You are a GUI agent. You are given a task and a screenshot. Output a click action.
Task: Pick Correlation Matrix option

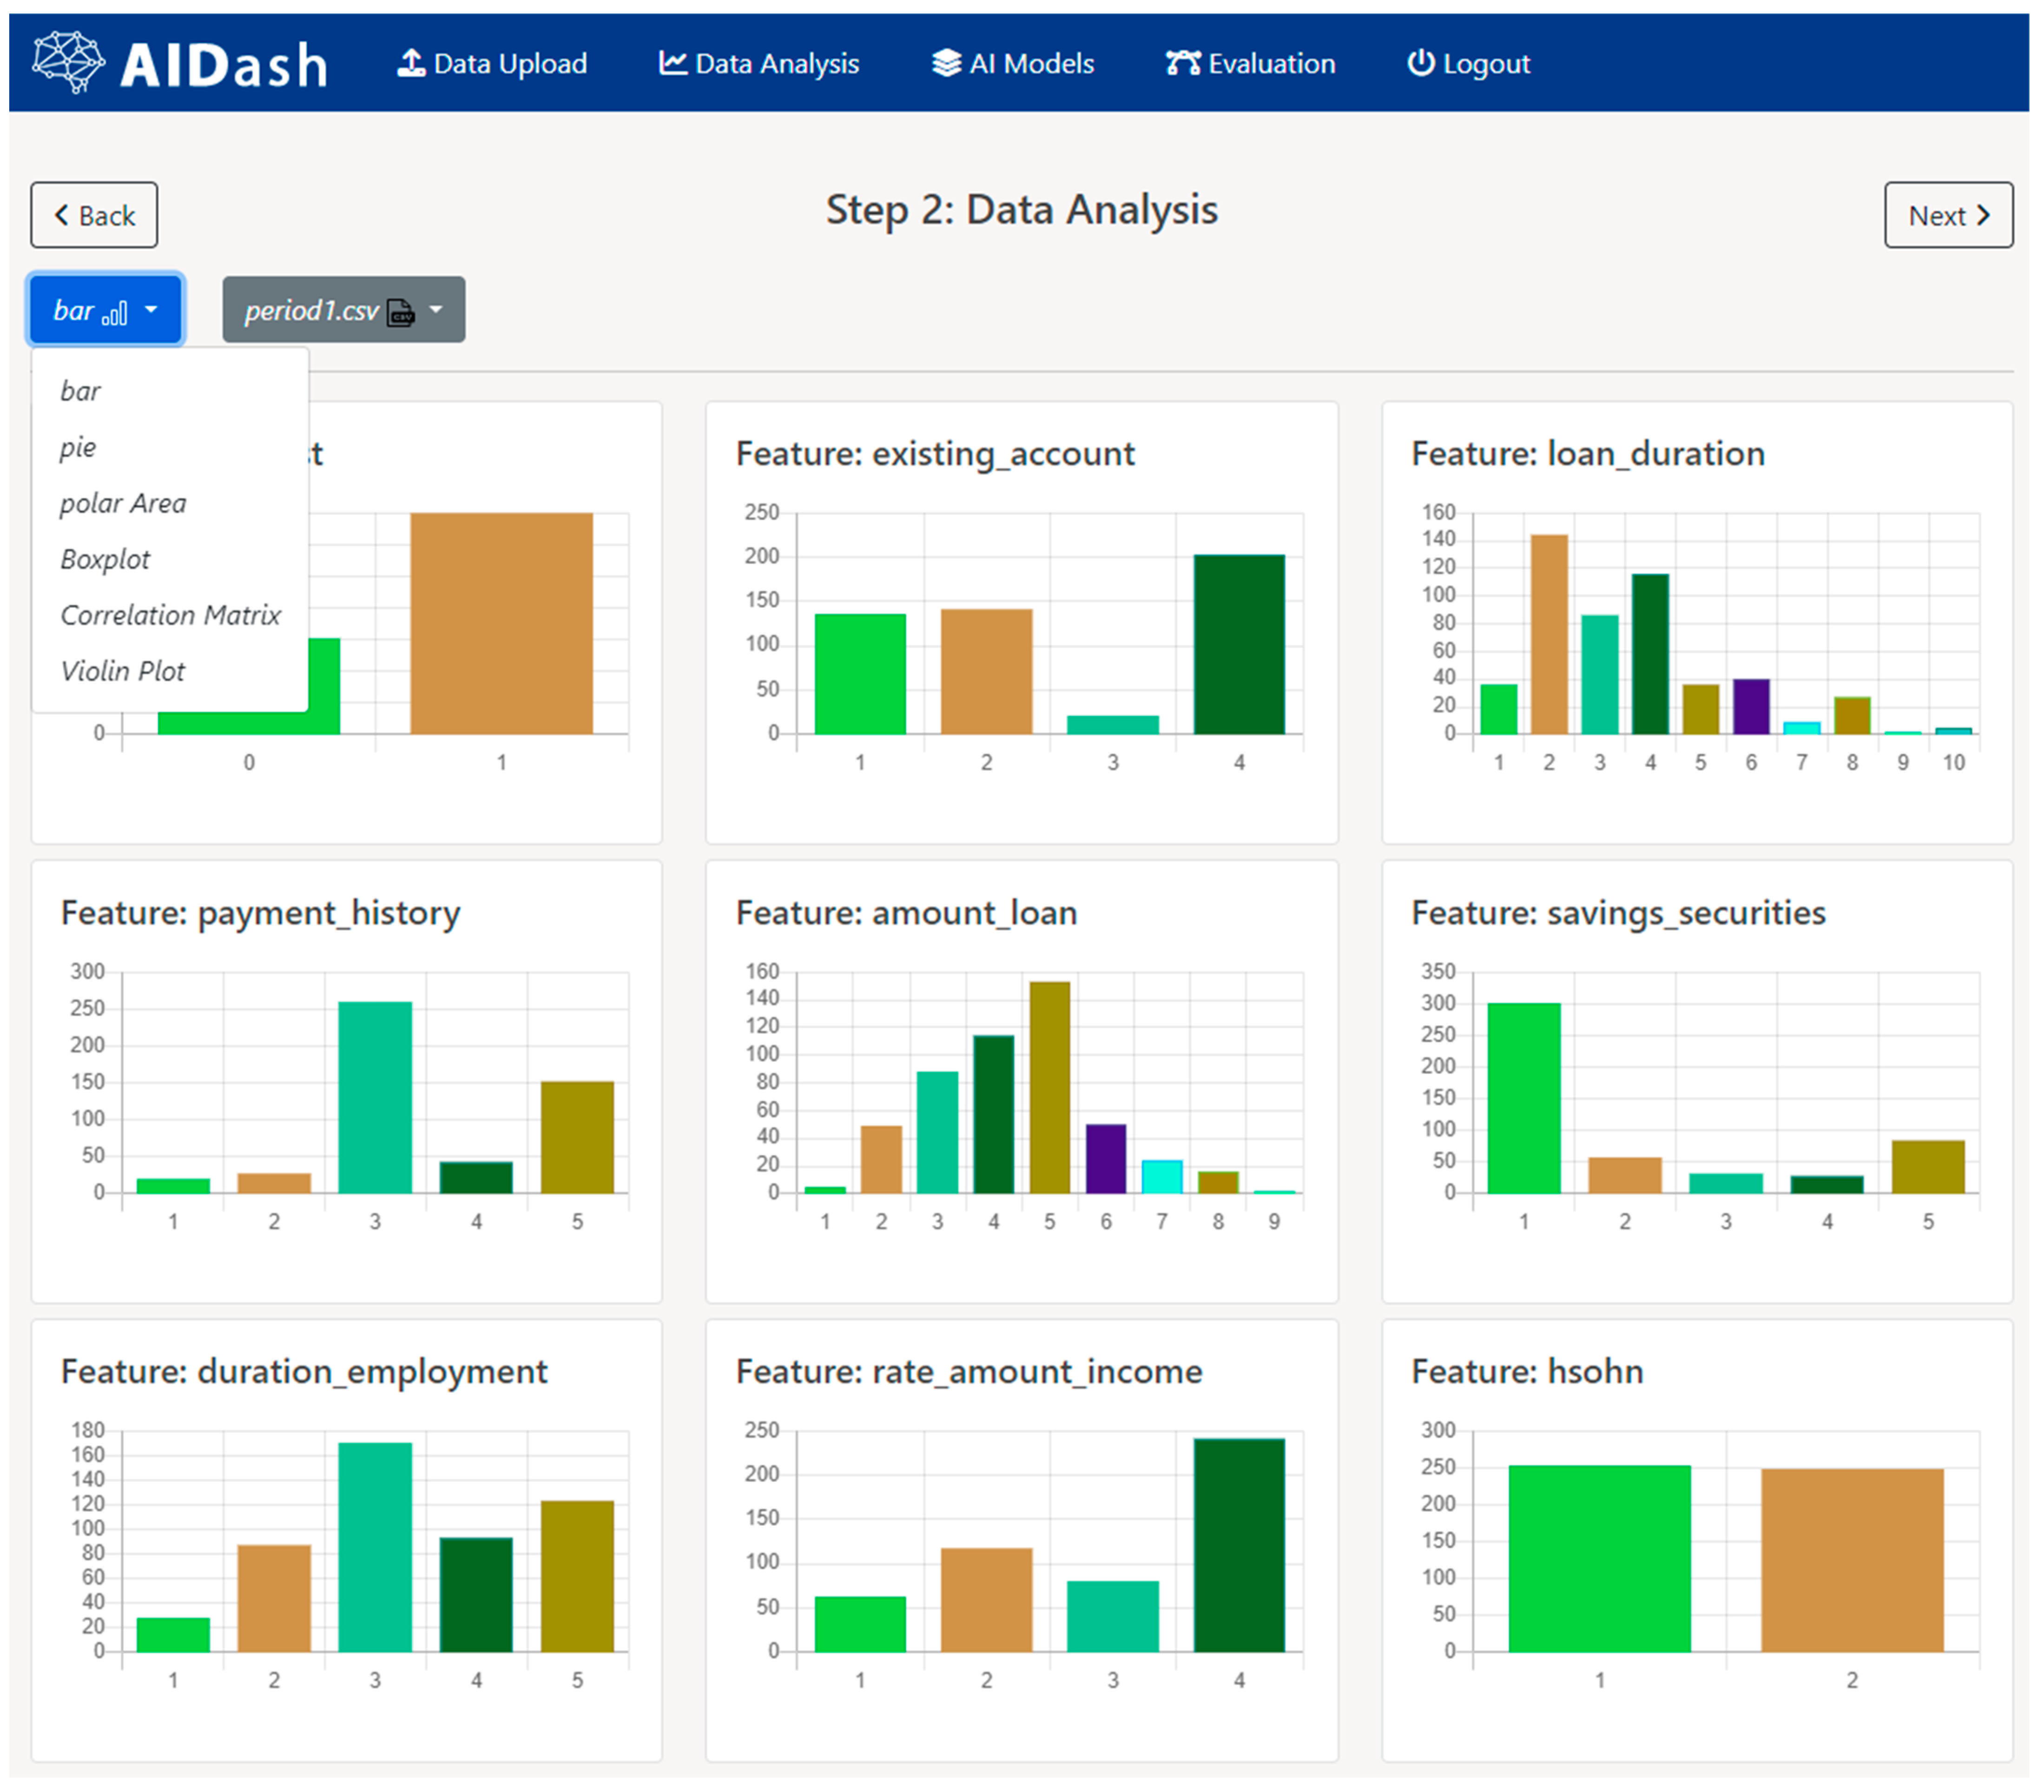tap(170, 615)
